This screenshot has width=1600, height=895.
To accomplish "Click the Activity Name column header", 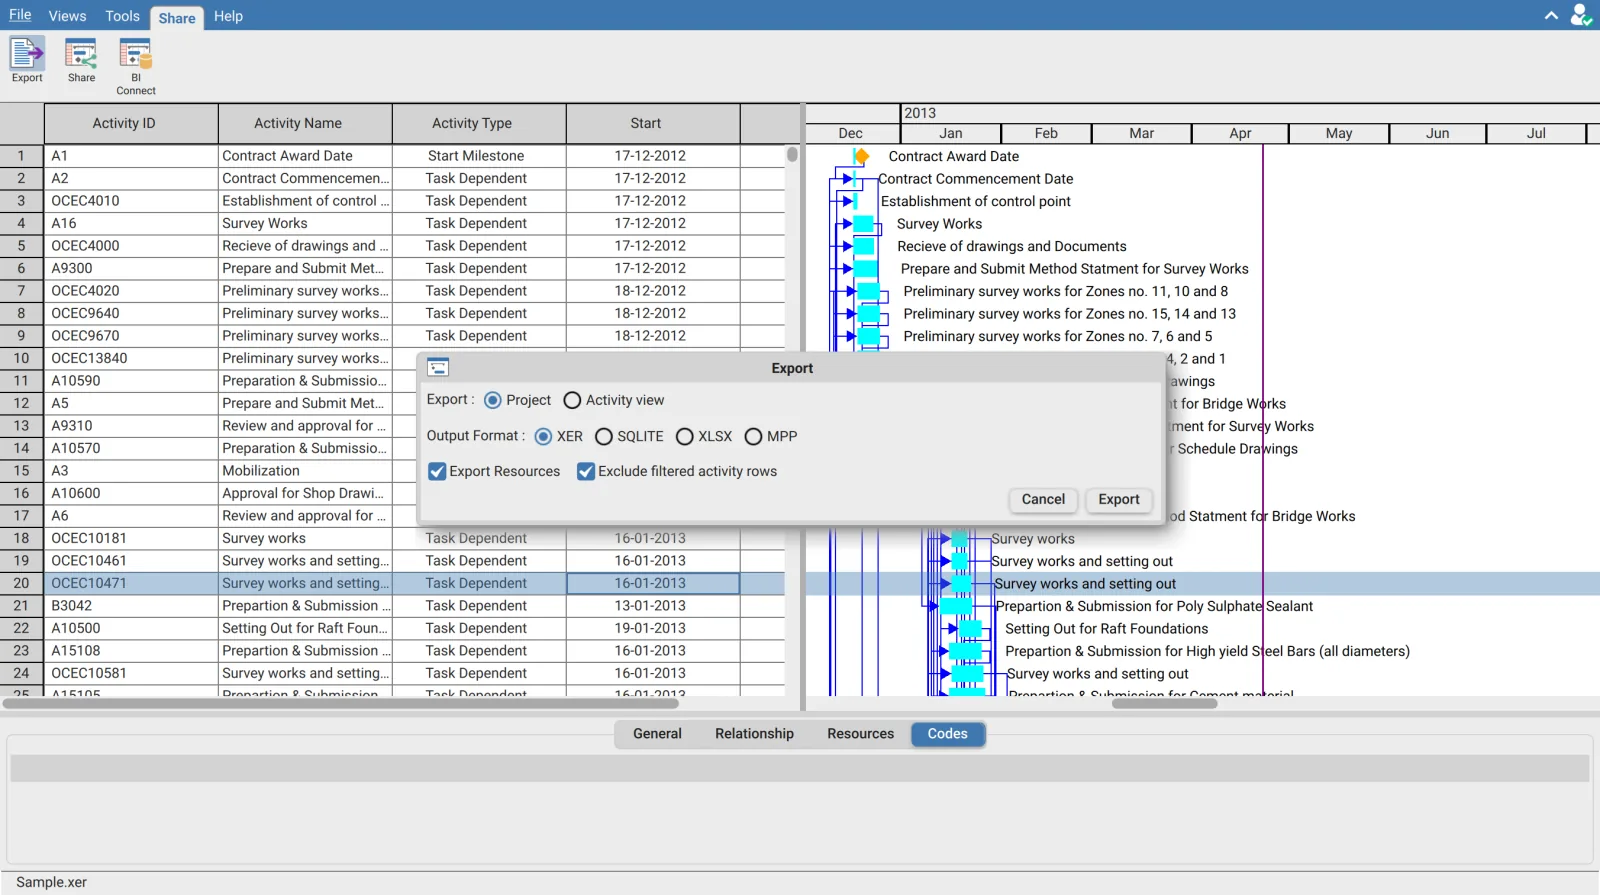I will 305,123.
